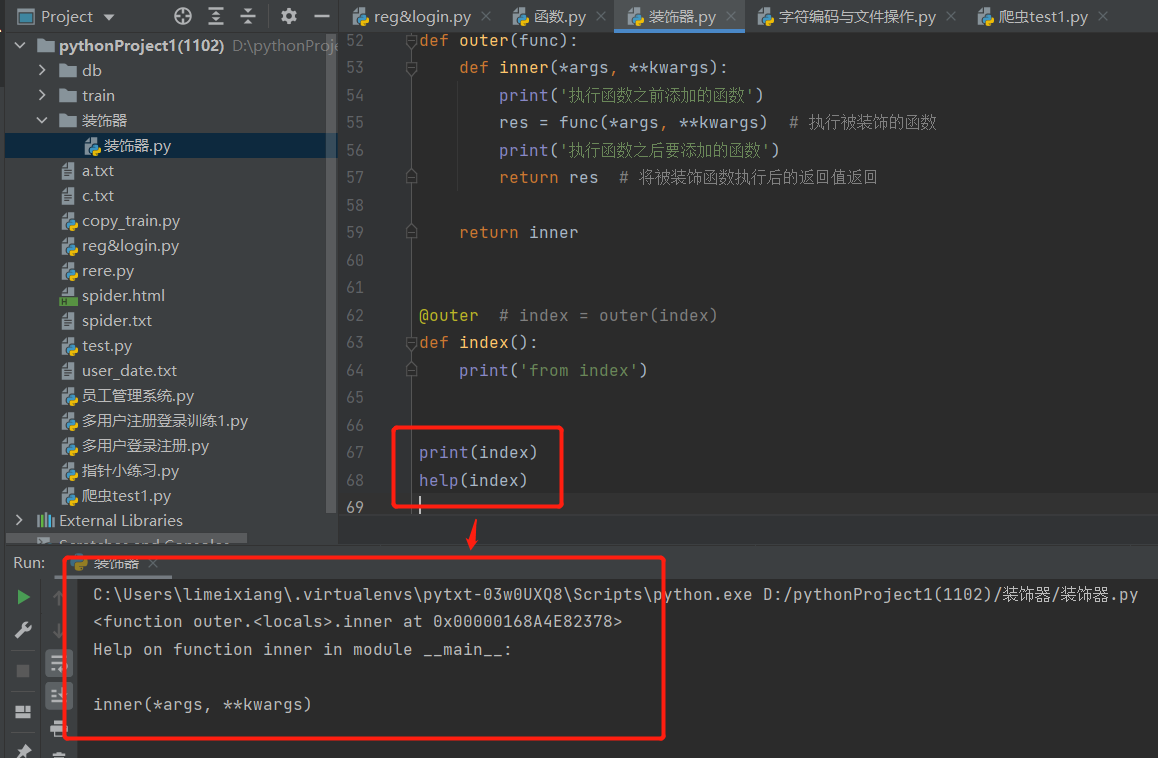Click the locate current file target icon
Screen dimensions: 1158x758
pos(182,16)
